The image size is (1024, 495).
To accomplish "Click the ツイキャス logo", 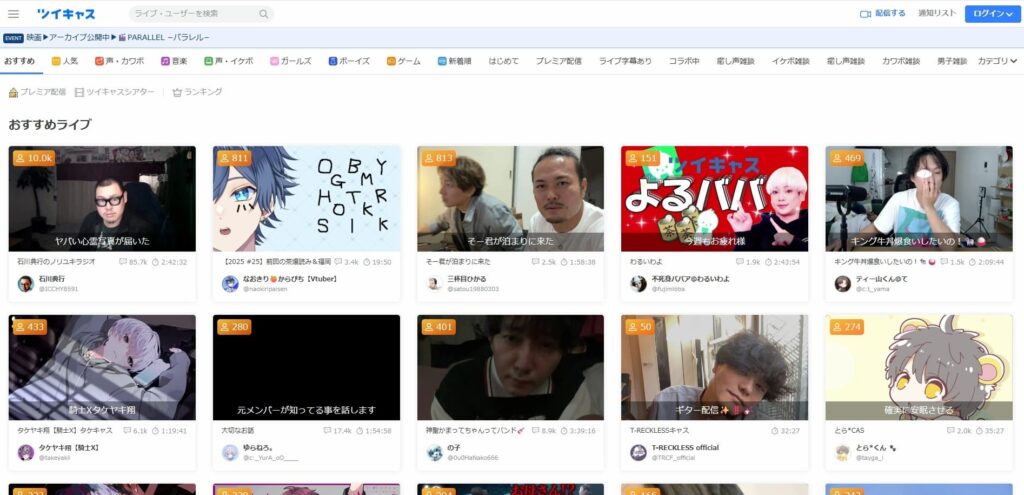I will coord(66,14).
